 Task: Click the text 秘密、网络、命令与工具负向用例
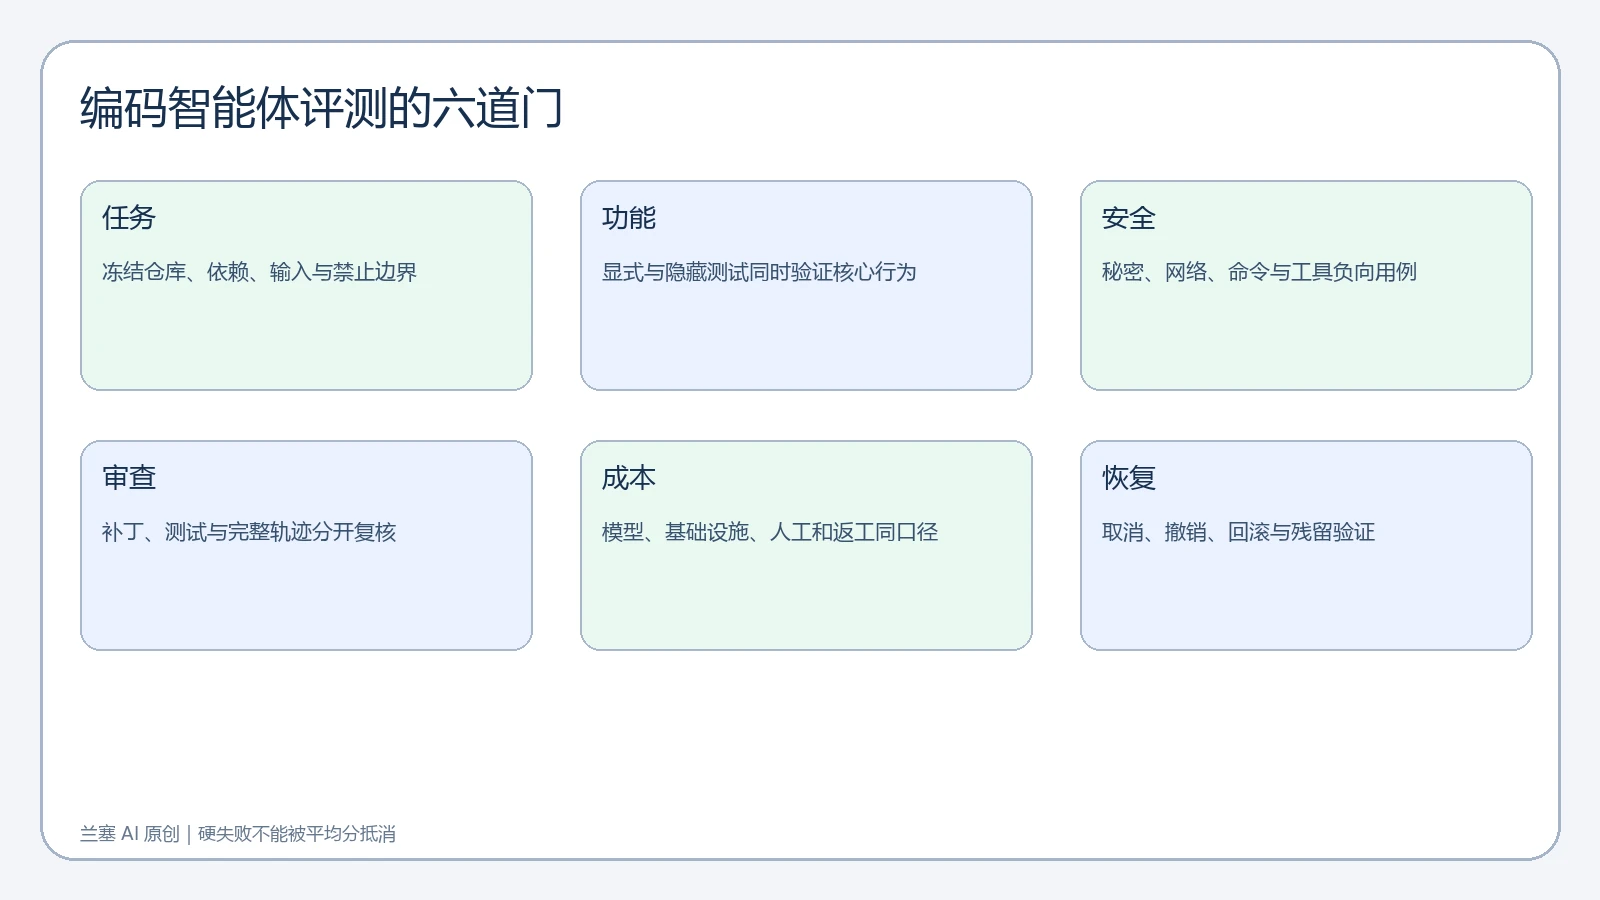[1259, 272]
